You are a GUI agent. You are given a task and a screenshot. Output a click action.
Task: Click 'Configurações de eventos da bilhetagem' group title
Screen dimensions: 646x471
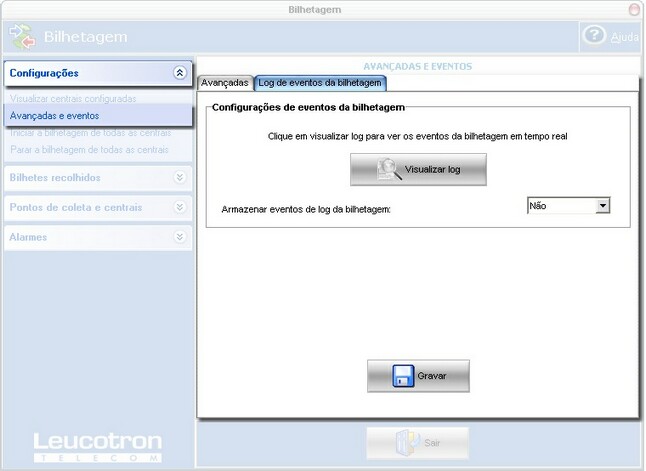[308, 108]
